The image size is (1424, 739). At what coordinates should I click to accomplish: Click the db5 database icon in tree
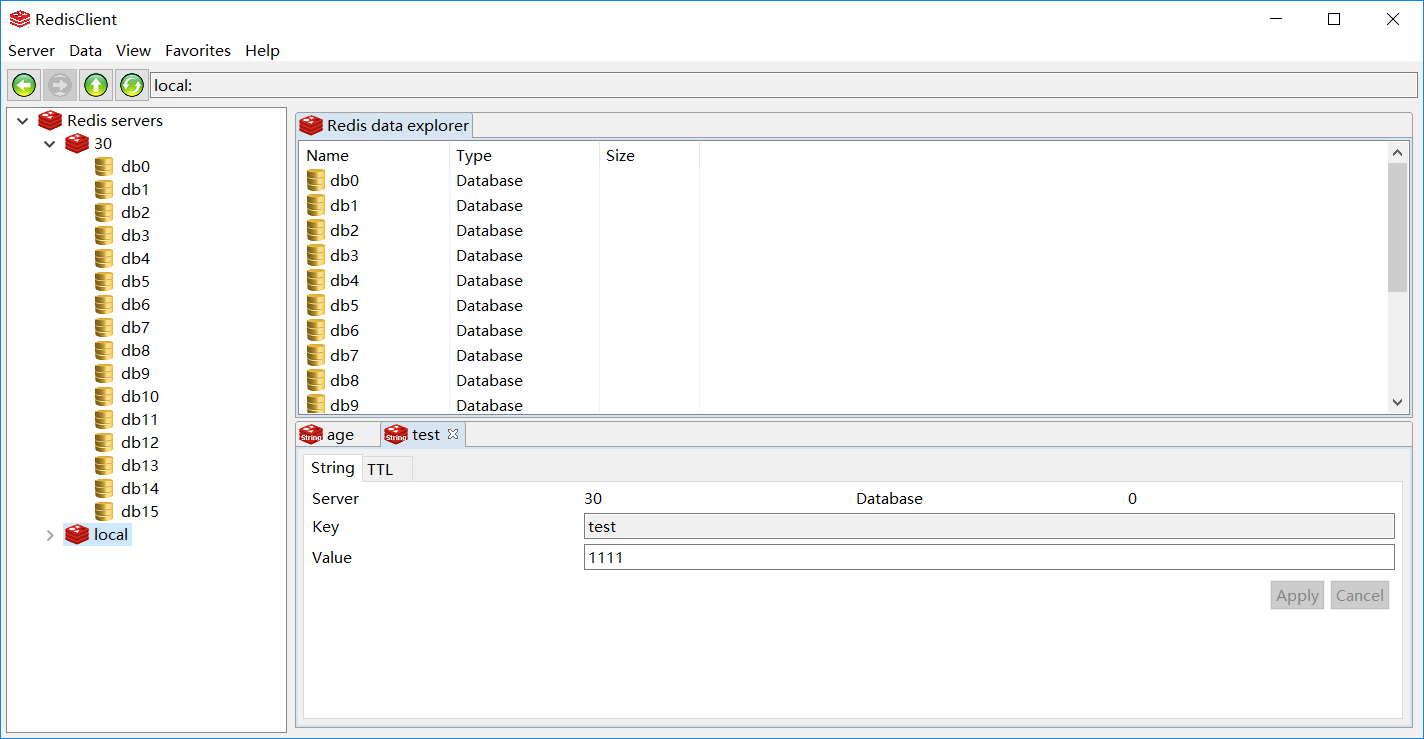pos(104,281)
